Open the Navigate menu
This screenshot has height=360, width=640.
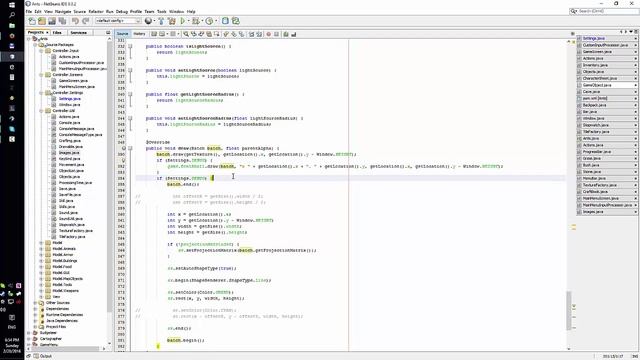[63, 11]
